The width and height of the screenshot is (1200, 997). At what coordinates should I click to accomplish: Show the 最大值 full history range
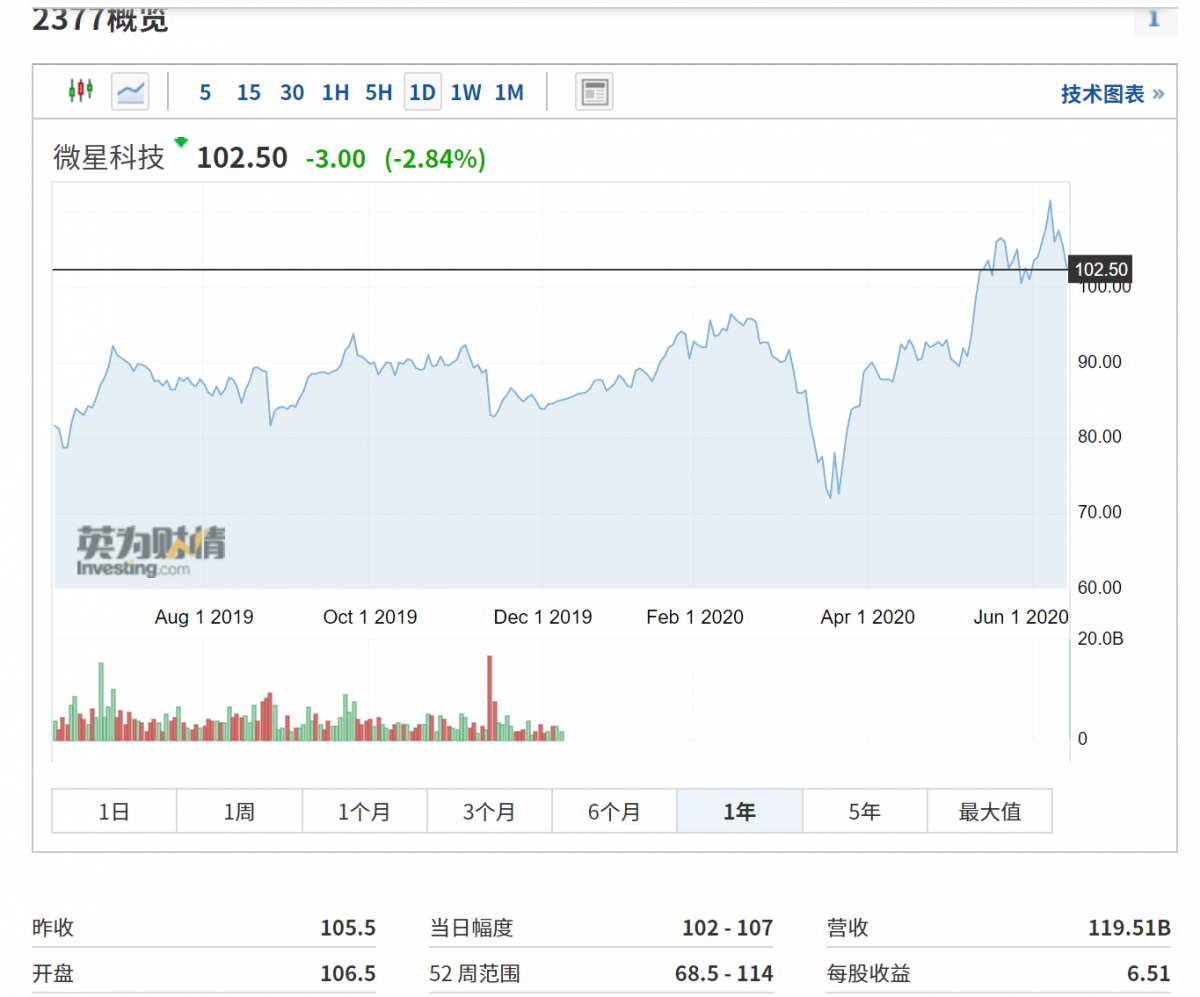[x=989, y=811]
